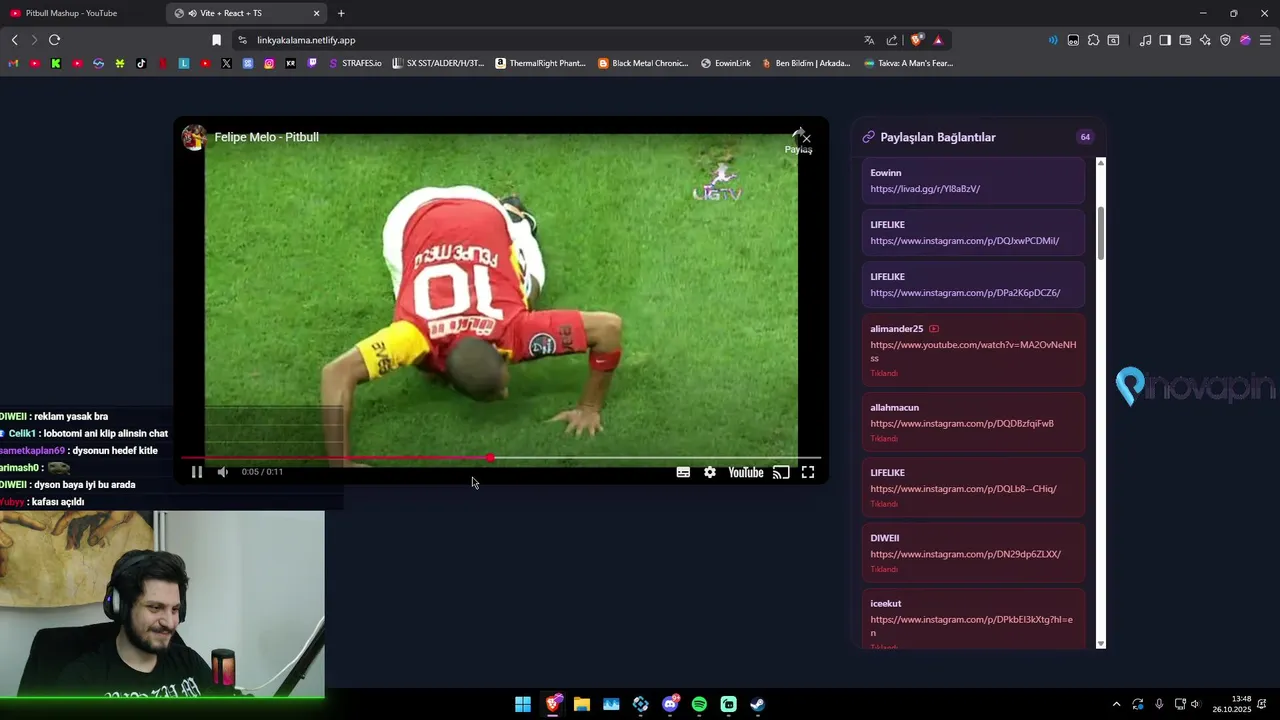The image size is (1280, 720).
Task: Pause the Felipe Melo video
Action: 197,472
